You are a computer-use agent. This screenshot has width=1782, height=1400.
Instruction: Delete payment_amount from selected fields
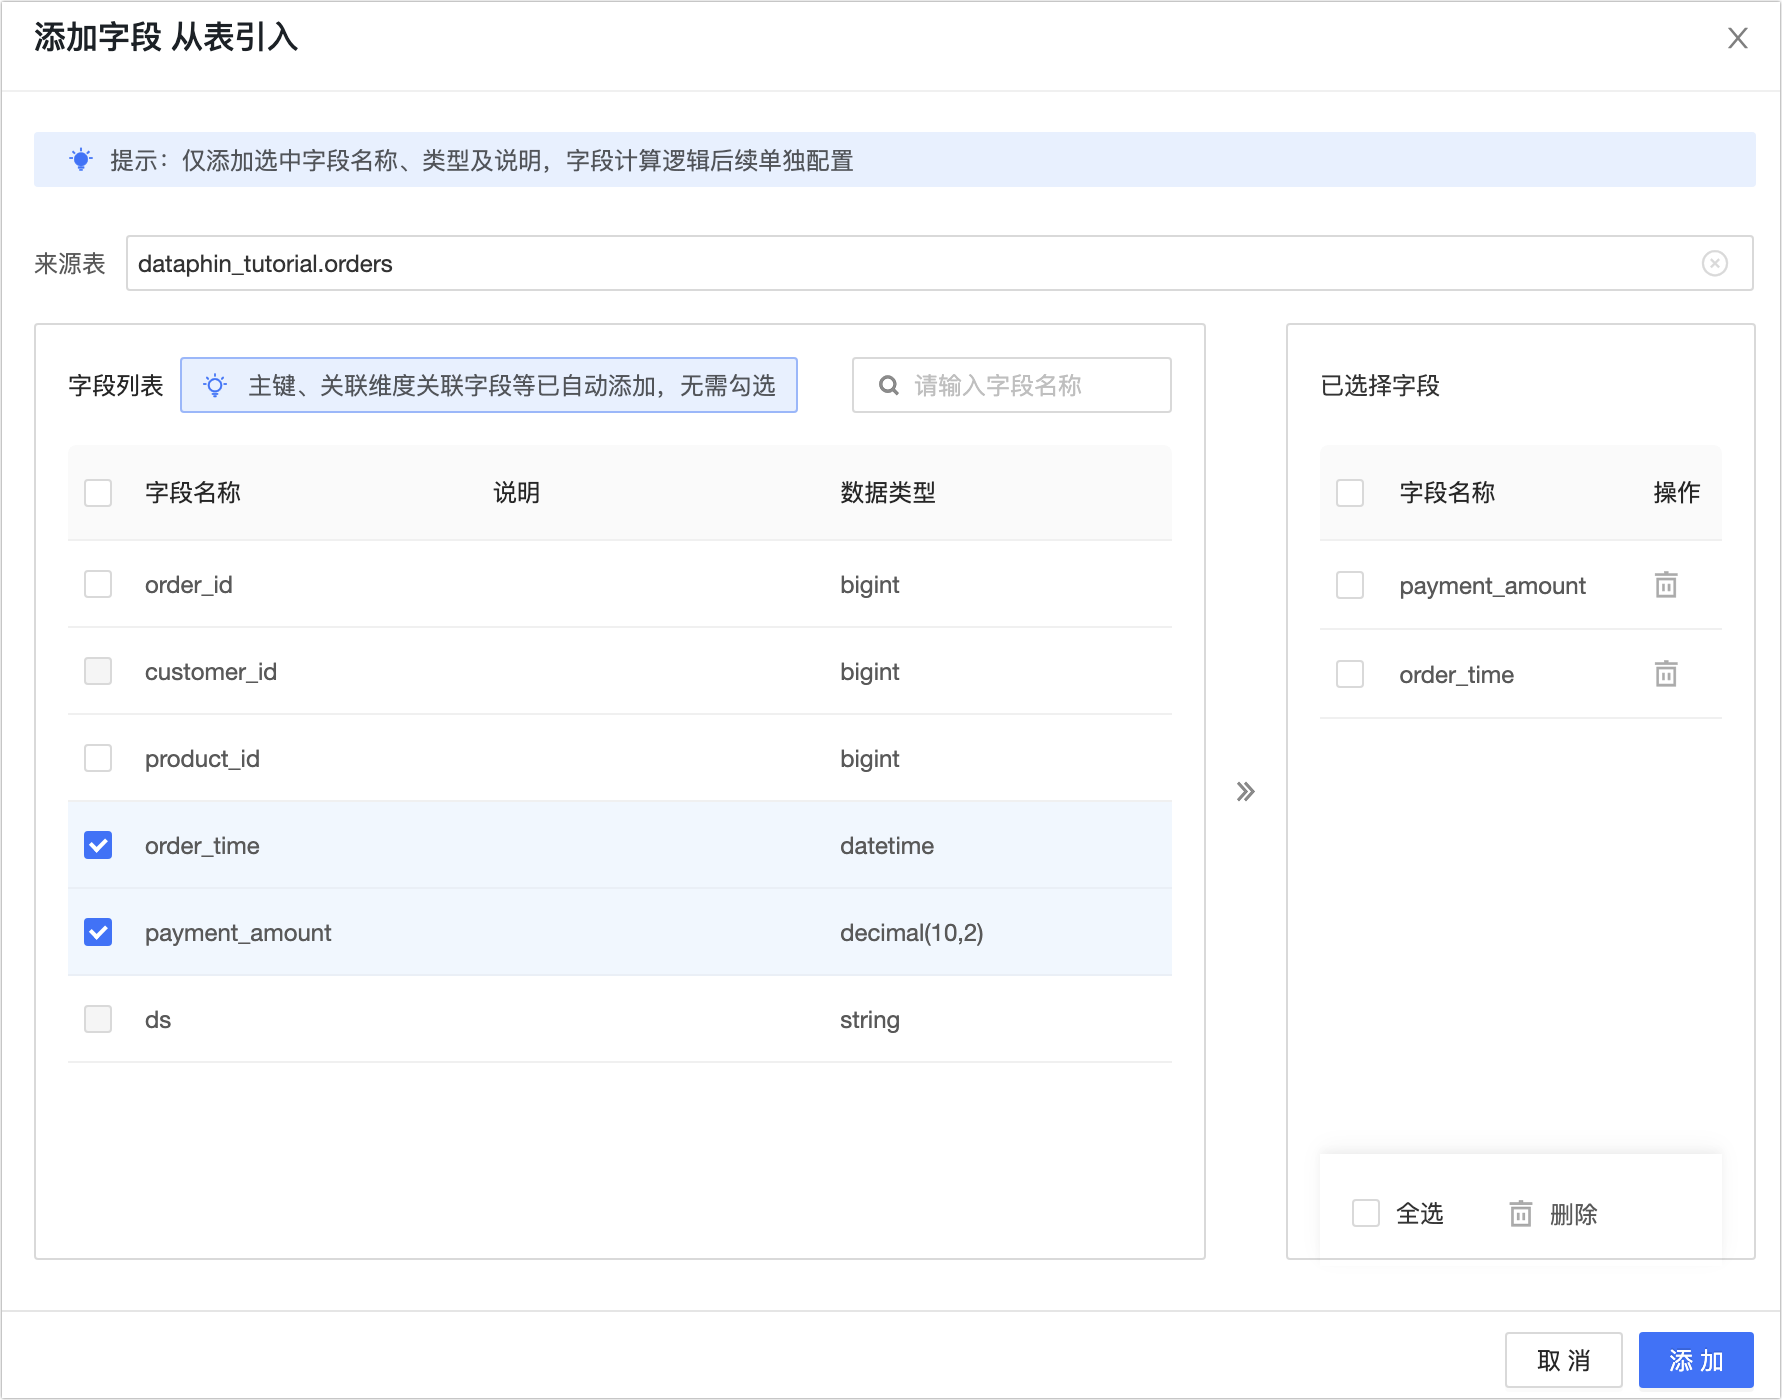1666,585
